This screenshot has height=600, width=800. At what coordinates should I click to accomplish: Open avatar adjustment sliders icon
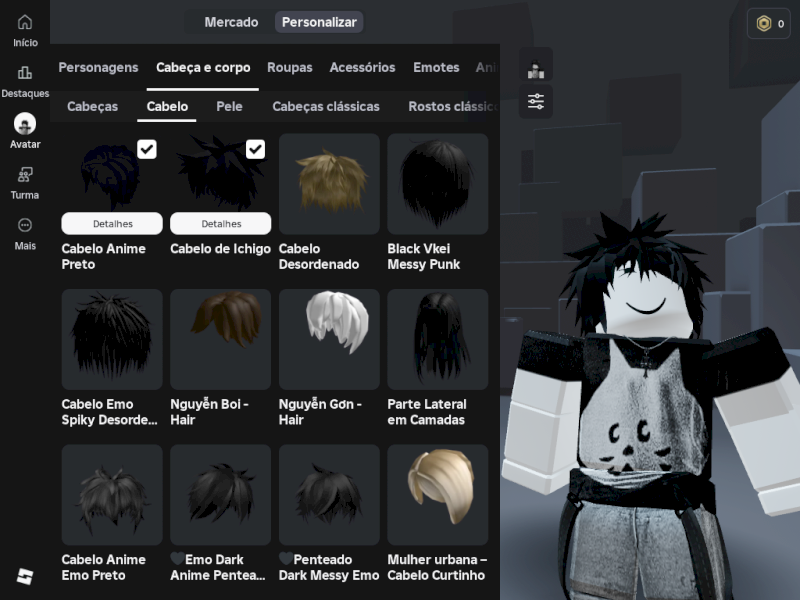coord(536,102)
